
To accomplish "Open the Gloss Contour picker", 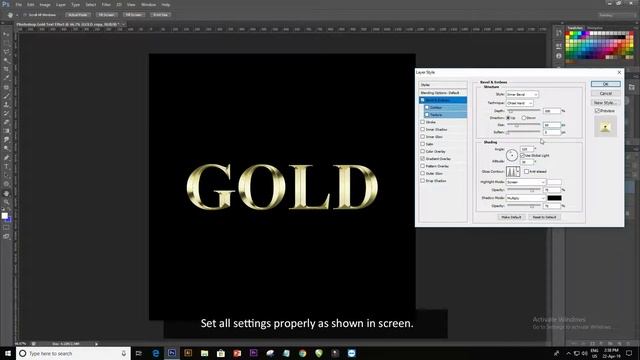I will pyautogui.click(x=513, y=171).
